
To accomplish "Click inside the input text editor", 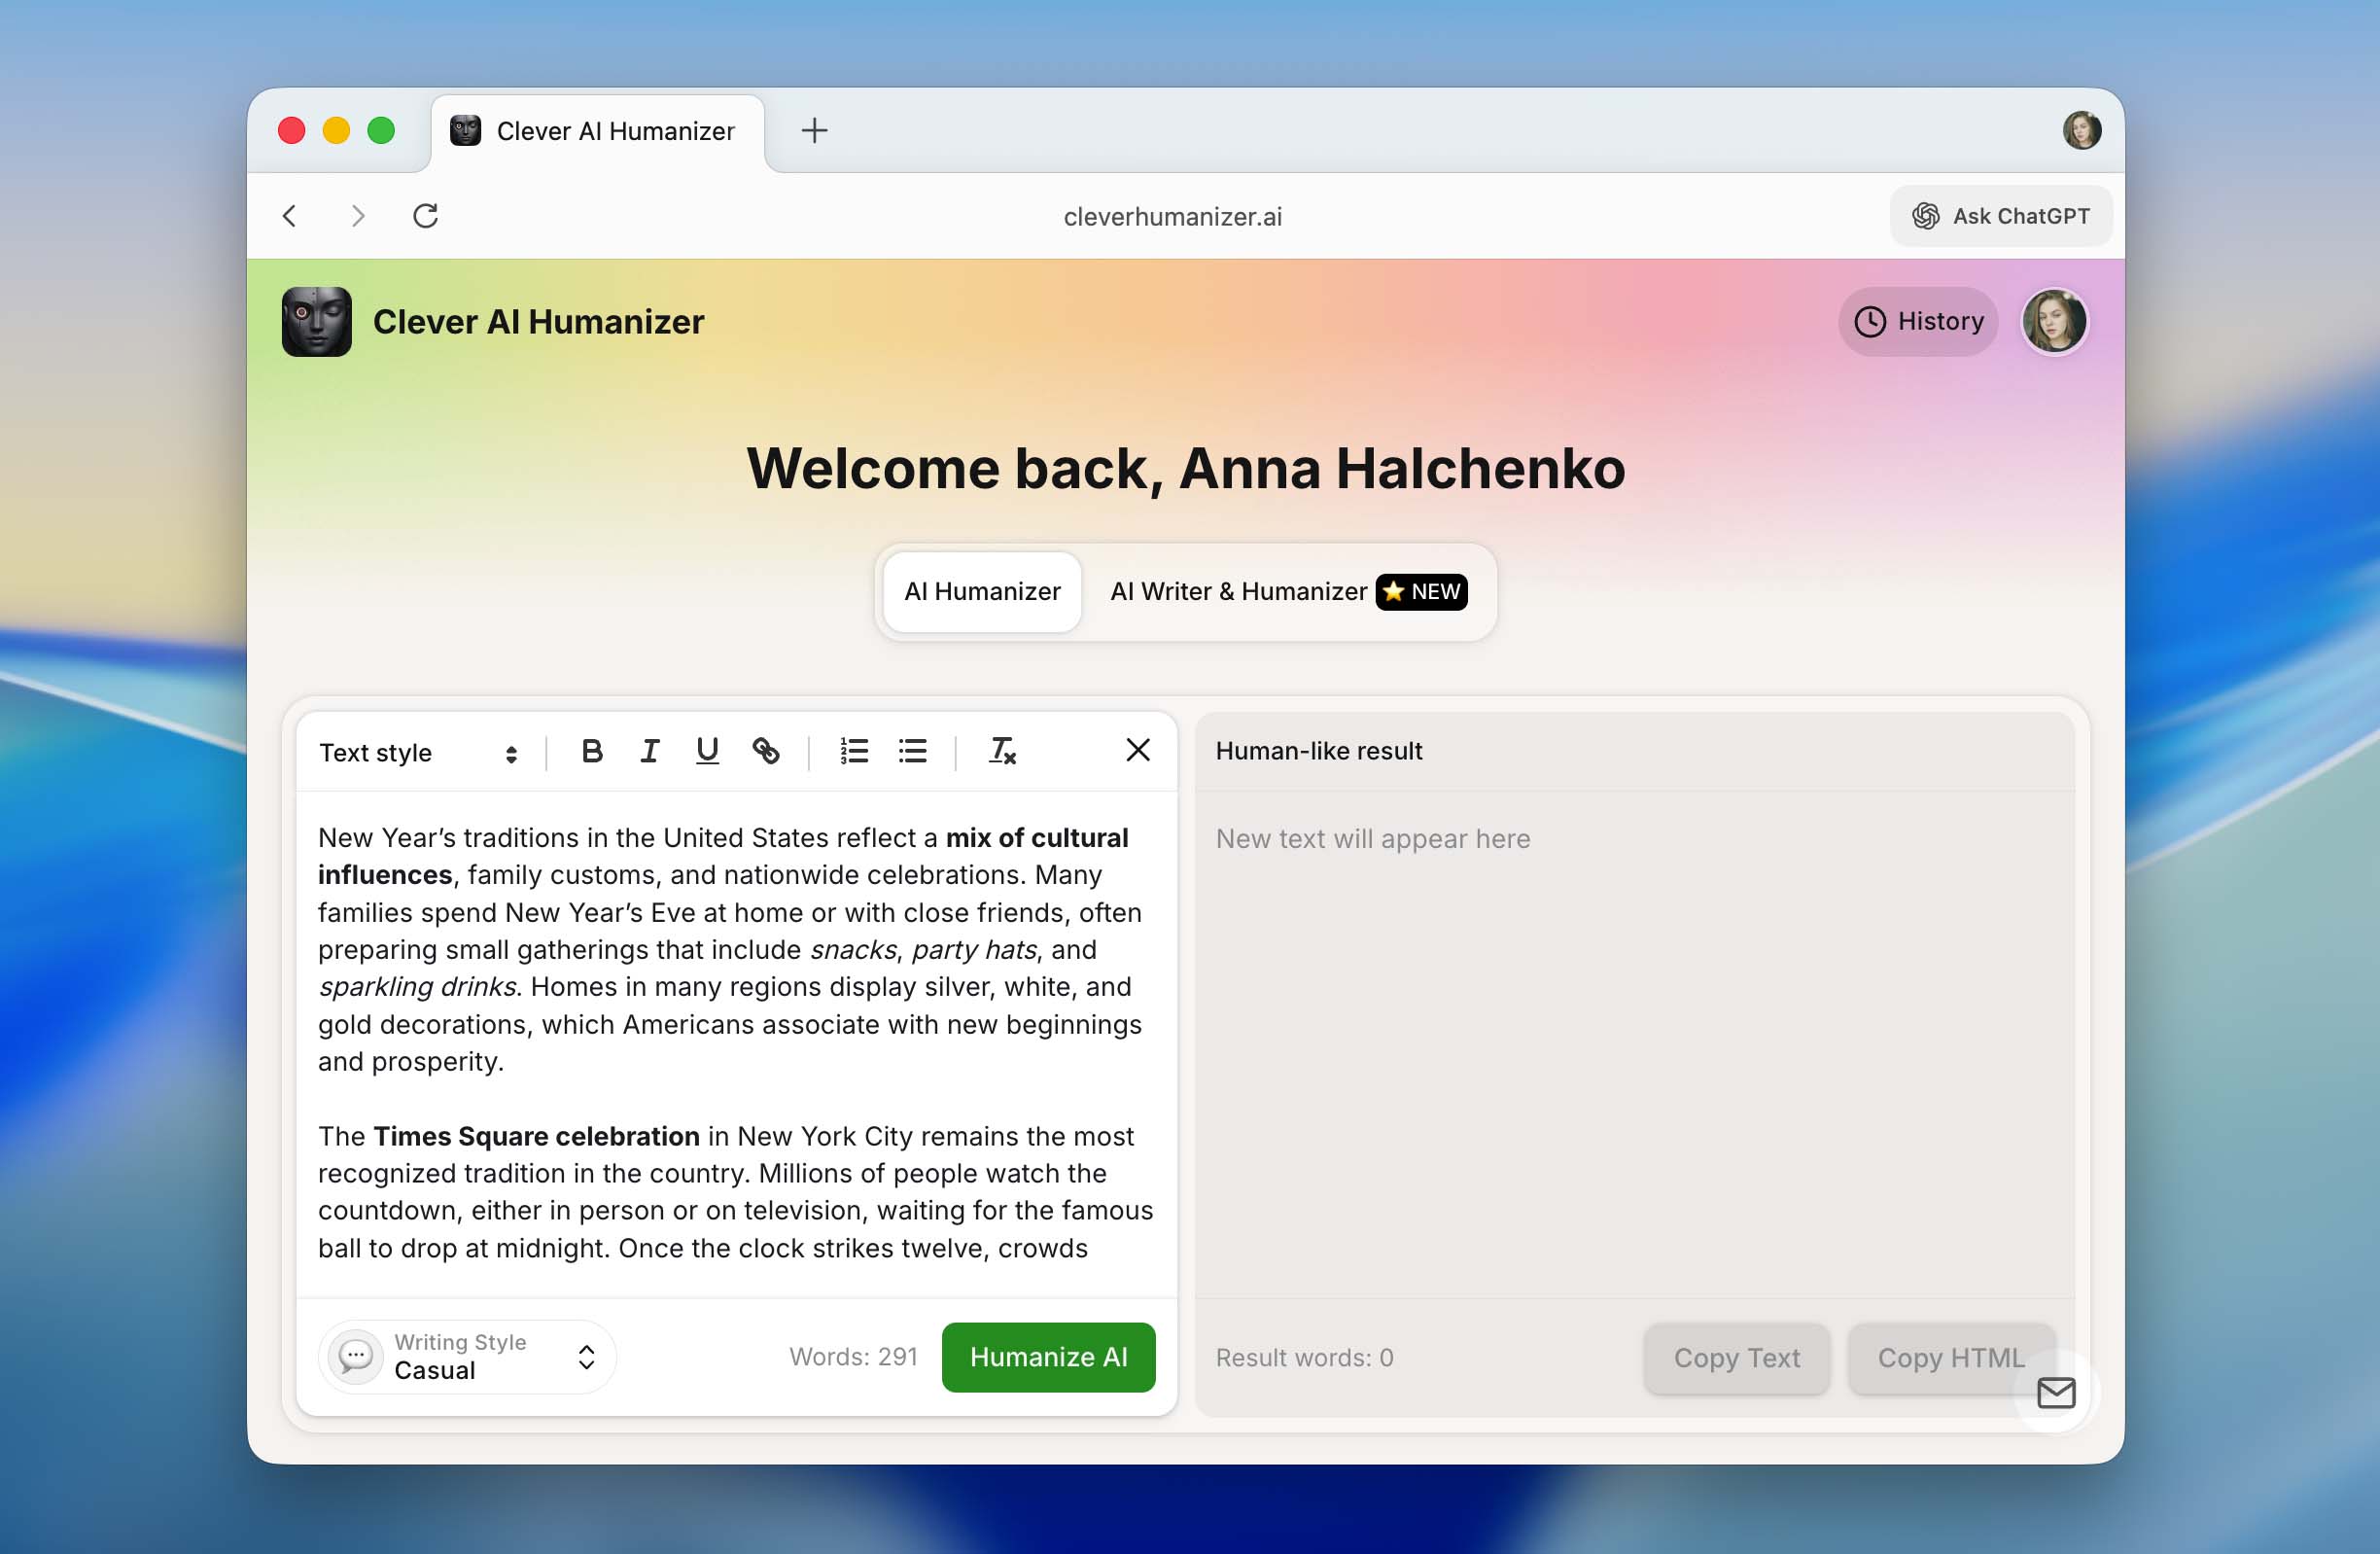I will tap(736, 1043).
